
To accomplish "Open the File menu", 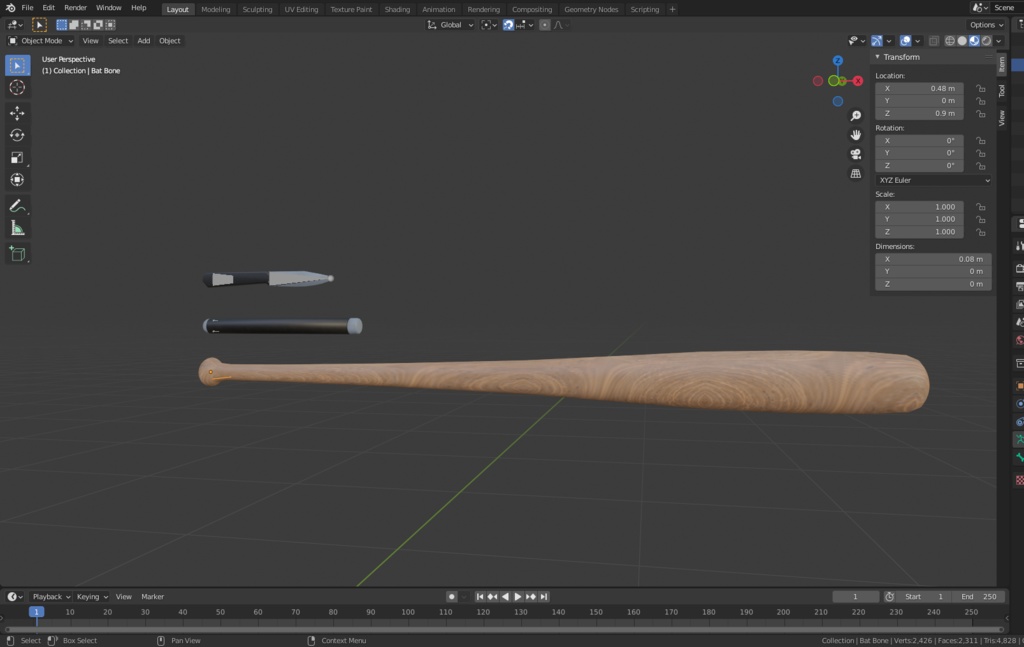I will (27, 8).
